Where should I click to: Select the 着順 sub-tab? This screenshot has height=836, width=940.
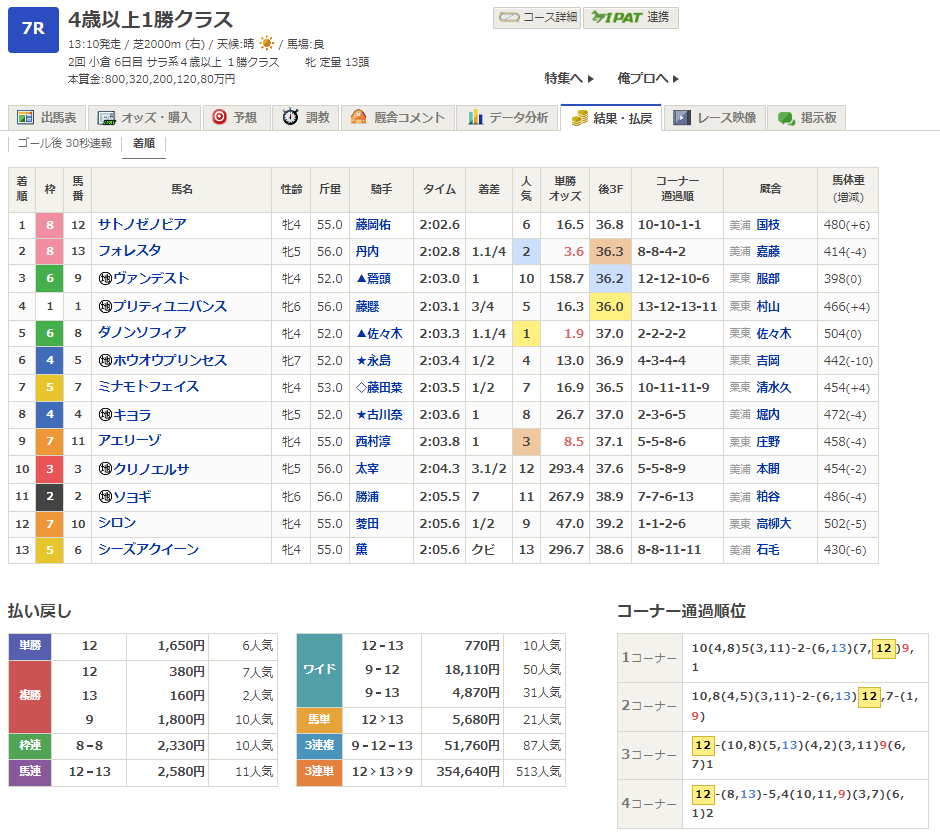(x=143, y=144)
